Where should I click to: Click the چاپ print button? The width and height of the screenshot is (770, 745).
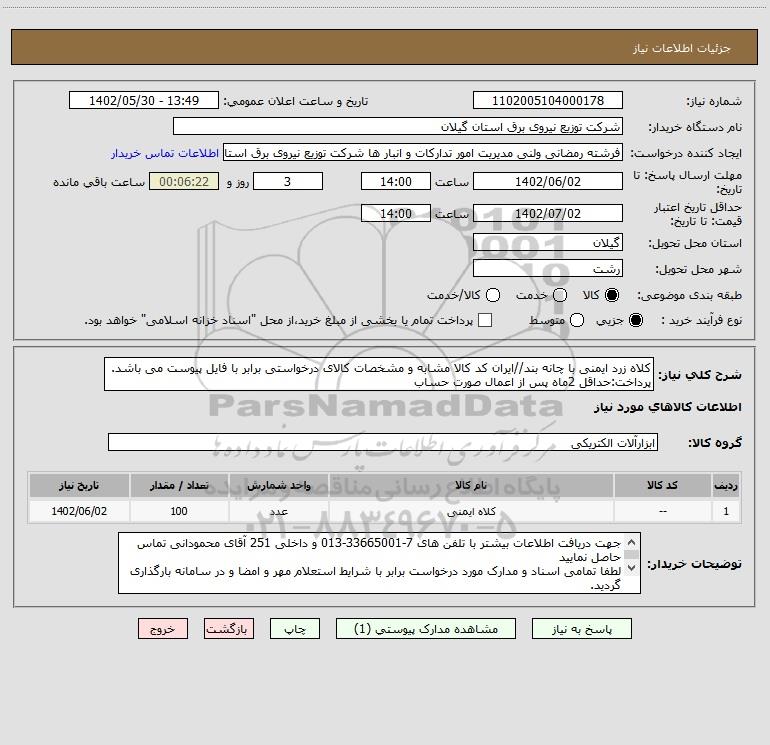(x=295, y=629)
